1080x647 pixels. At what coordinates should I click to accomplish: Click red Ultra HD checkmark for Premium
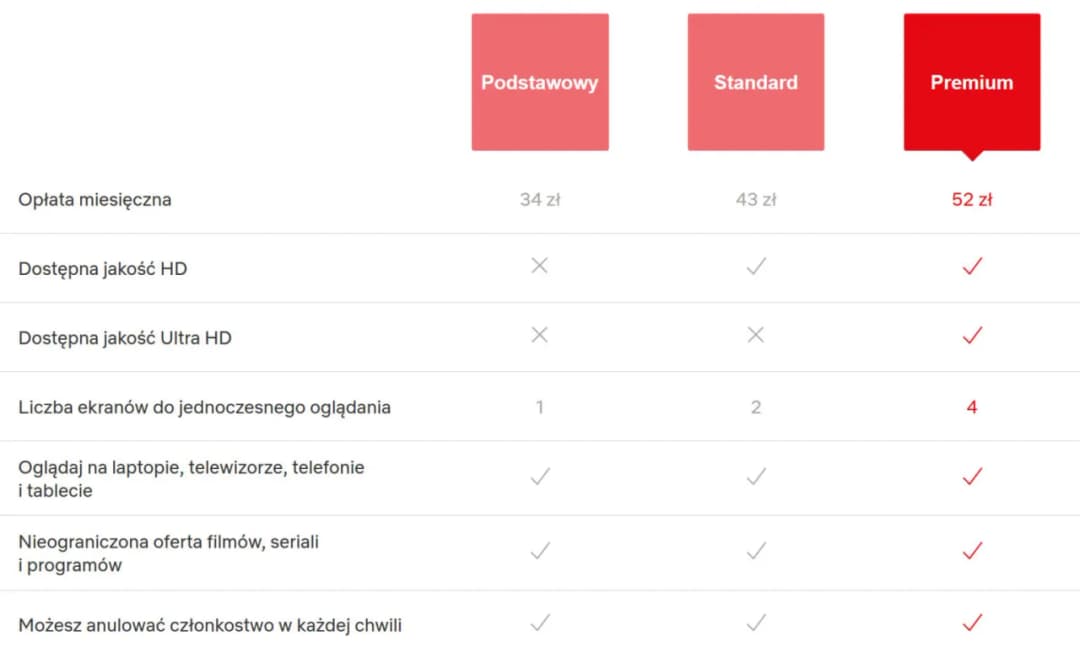[972, 335]
